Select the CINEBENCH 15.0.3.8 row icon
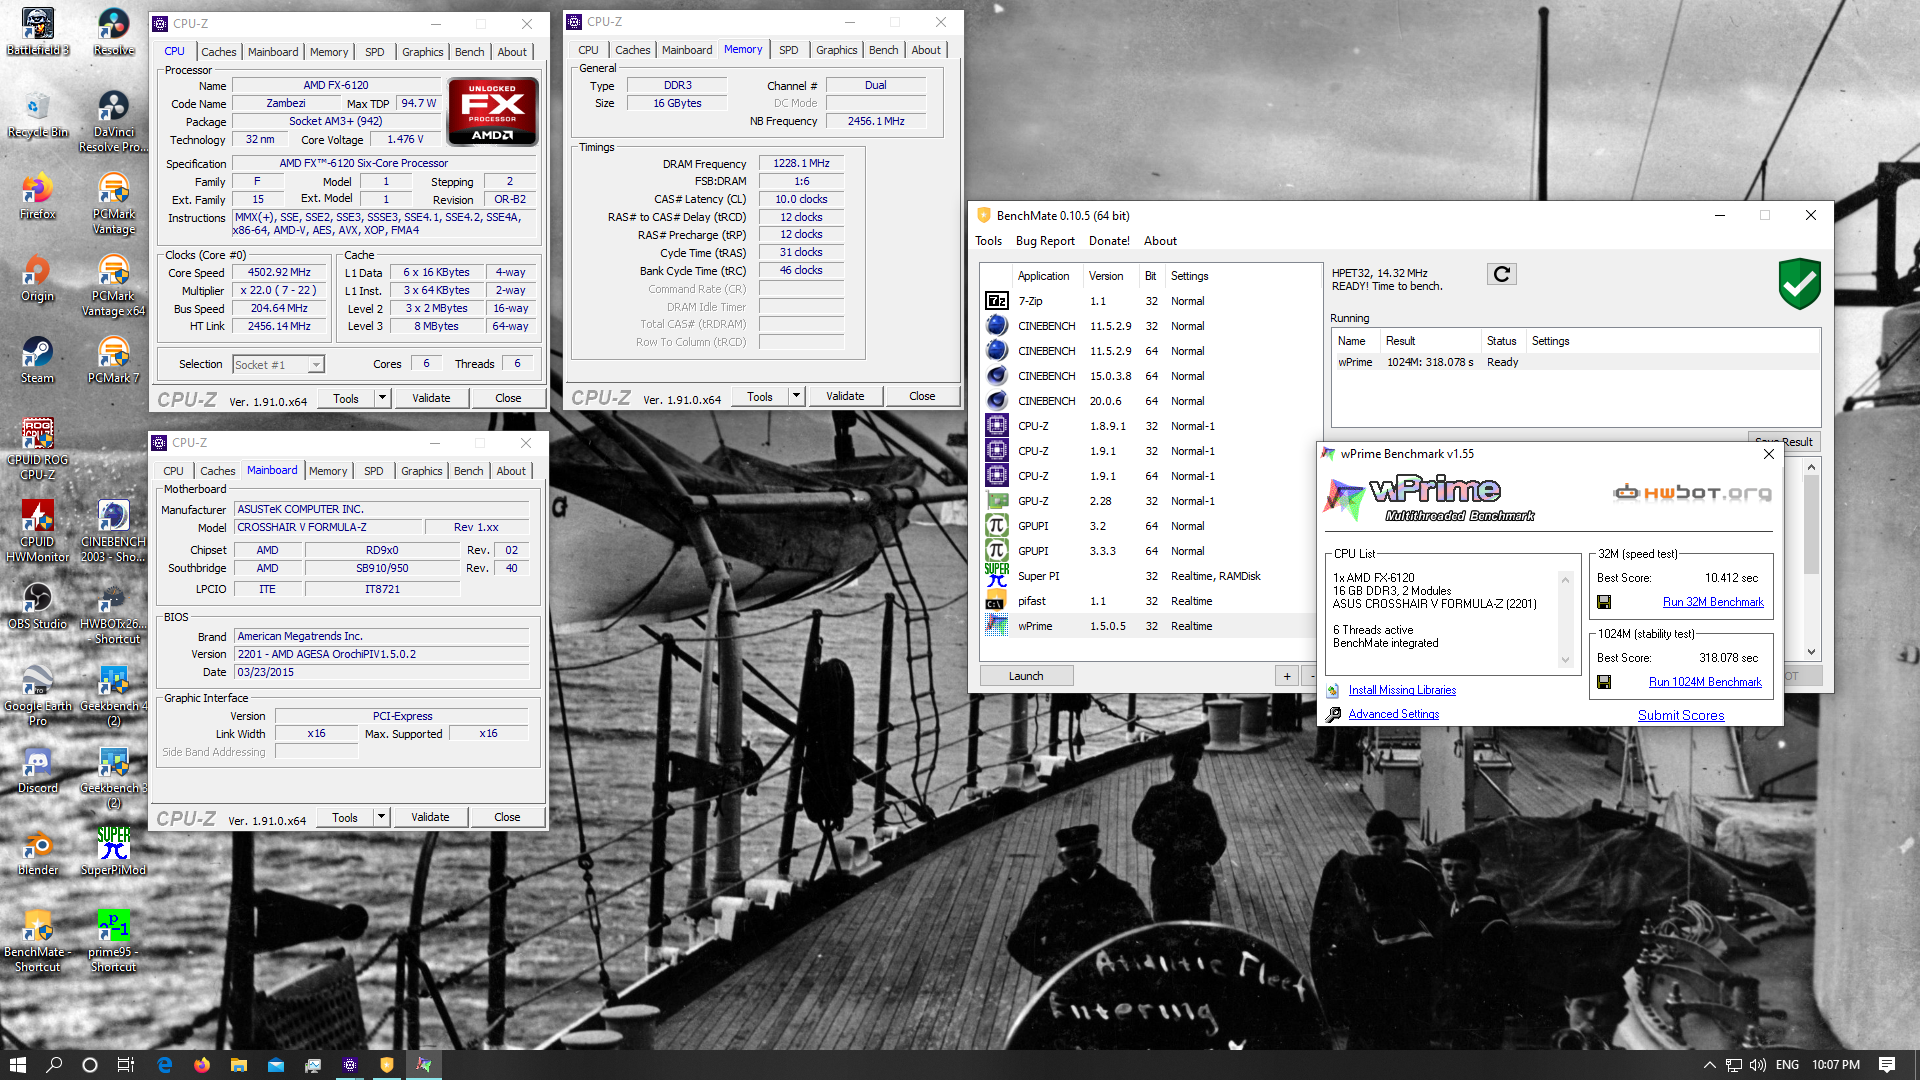The image size is (1920, 1080). 996,376
